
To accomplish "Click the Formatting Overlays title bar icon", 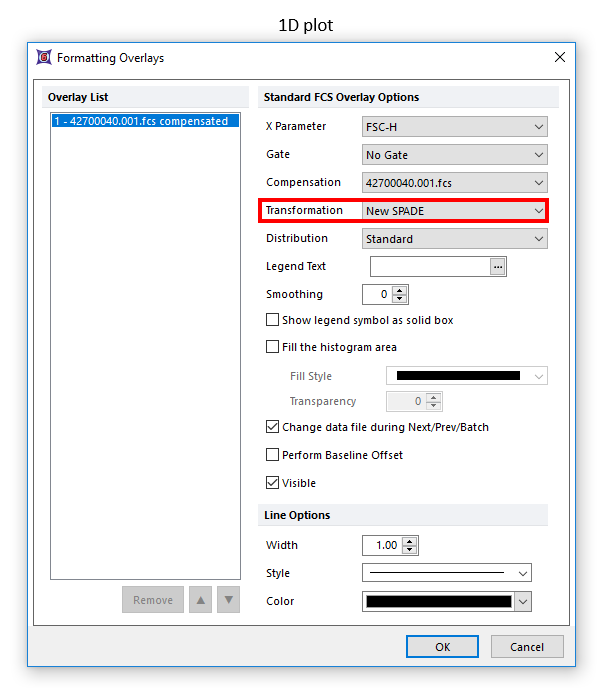I will [x=44, y=58].
